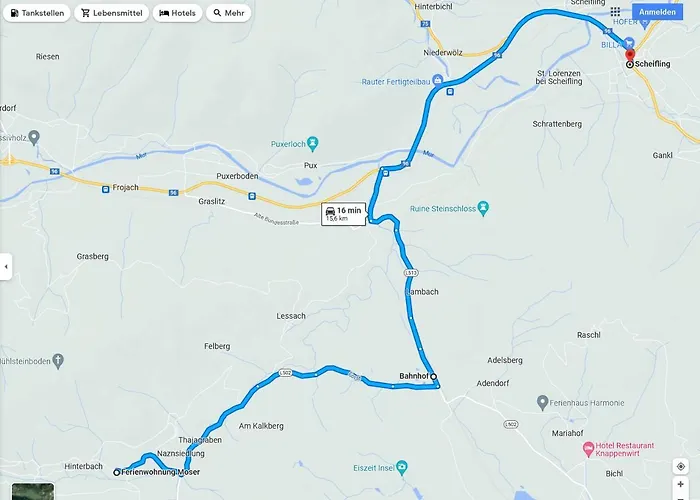Image resolution: width=700 pixels, height=500 pixels.
Task: Expand the collapsed side panel arrow
Action: 6,267
